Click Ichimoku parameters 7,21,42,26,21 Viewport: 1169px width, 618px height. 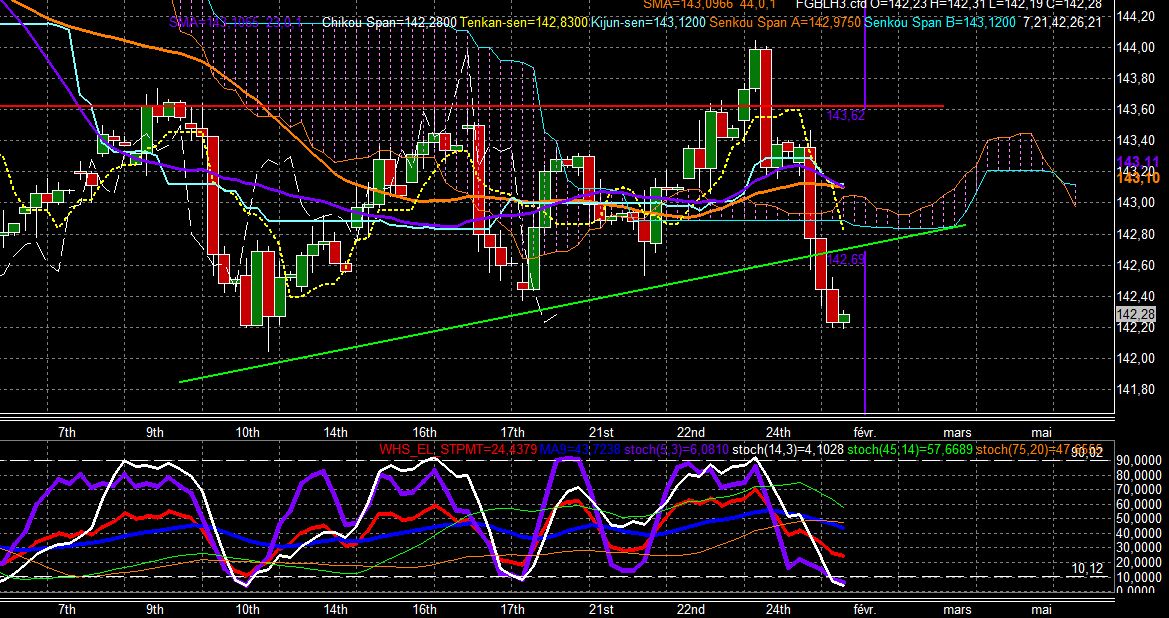pyautogui.click(x=1062, y=22)
